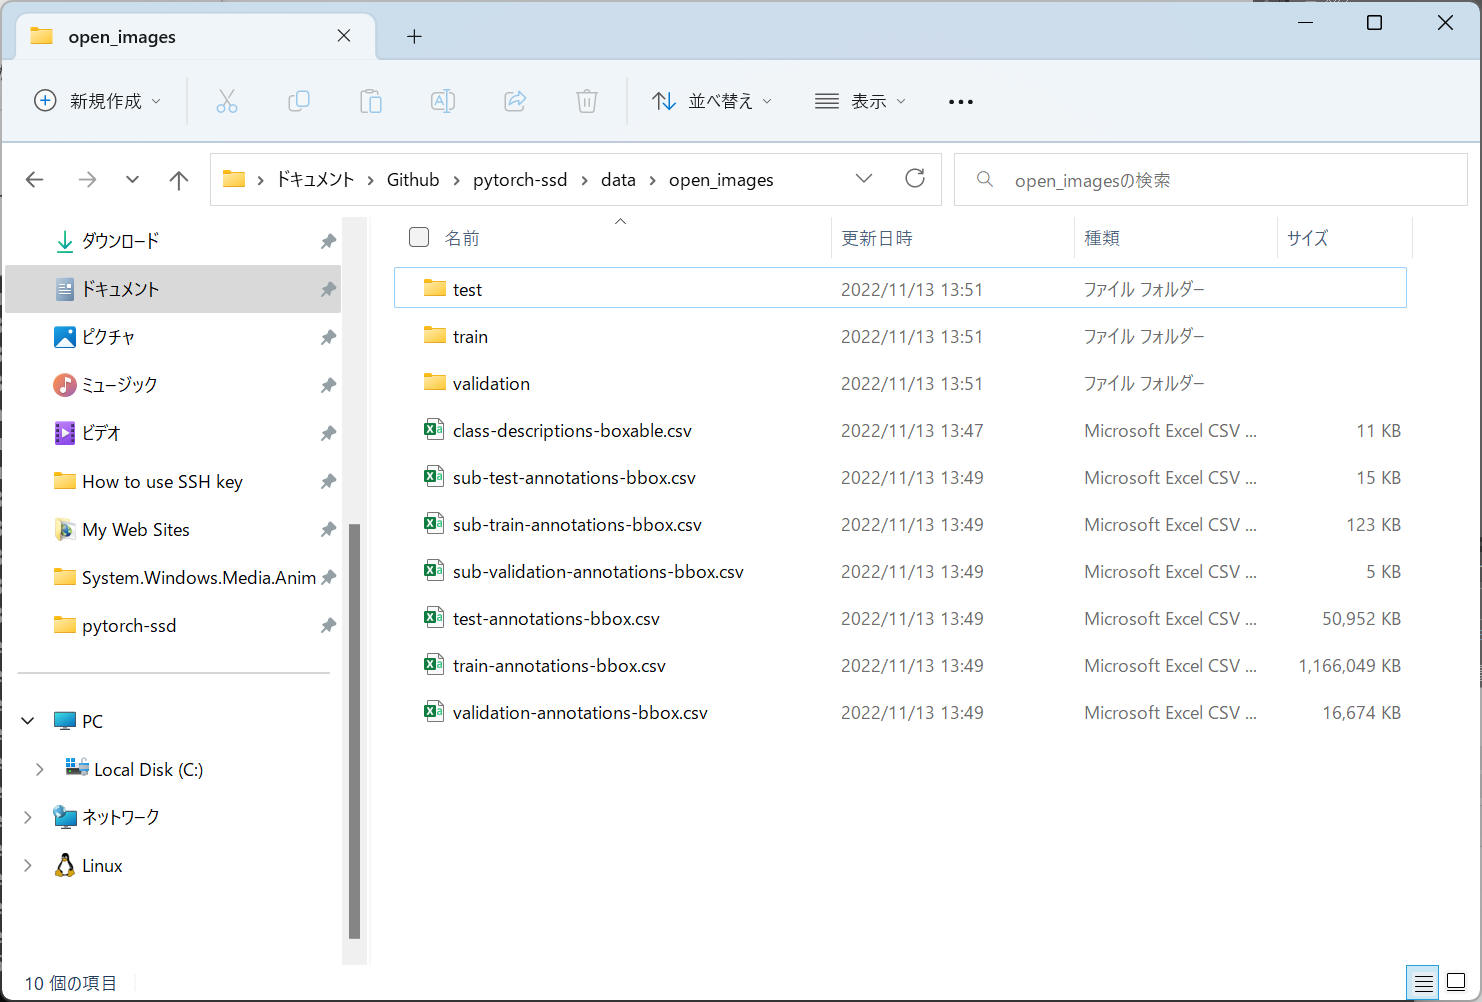Expand the Local Disk (C:) node
1482x1002 pixels.
click(x=40, y=769)
